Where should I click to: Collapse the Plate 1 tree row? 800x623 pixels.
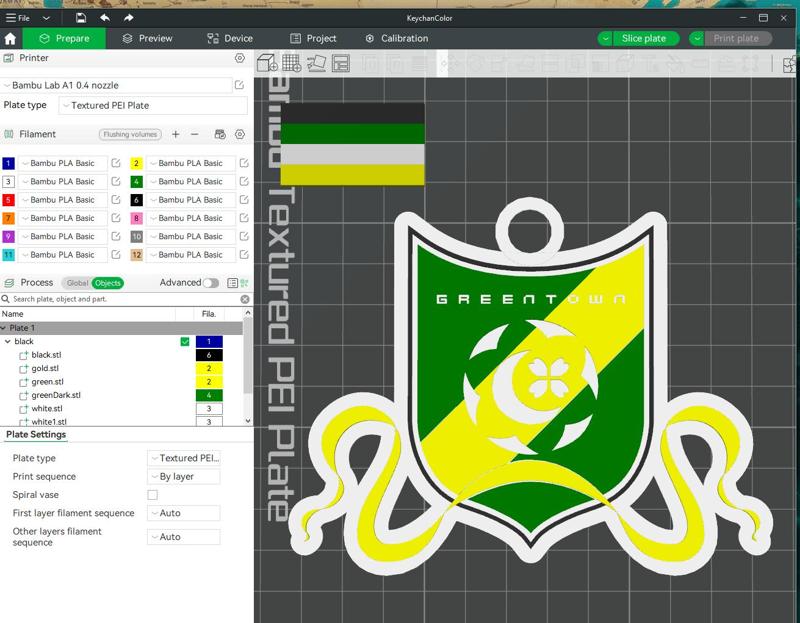click(4, 328)
